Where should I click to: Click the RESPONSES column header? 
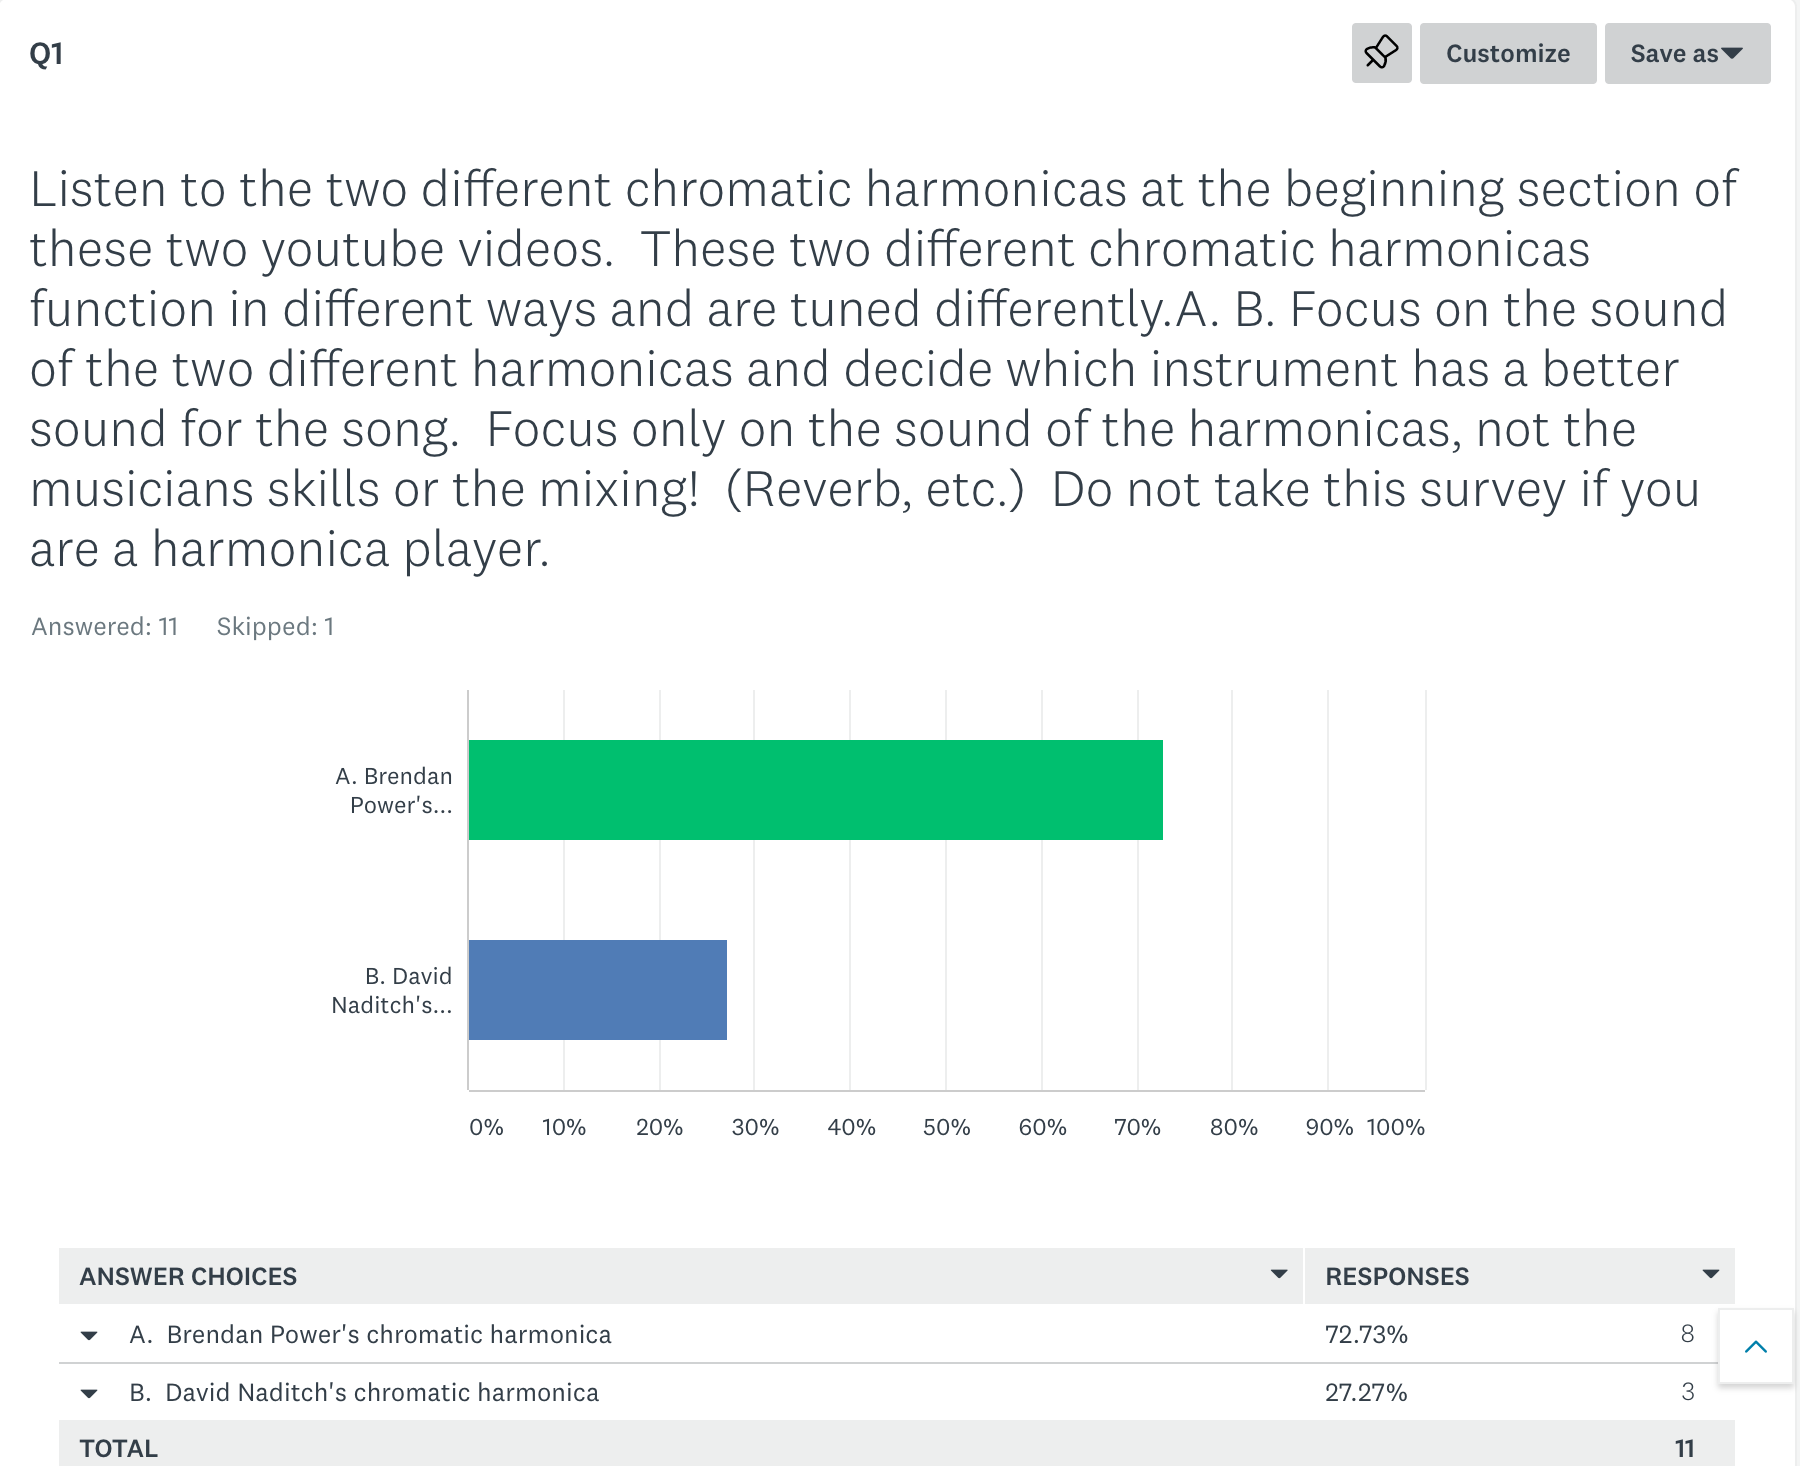1397,1276
